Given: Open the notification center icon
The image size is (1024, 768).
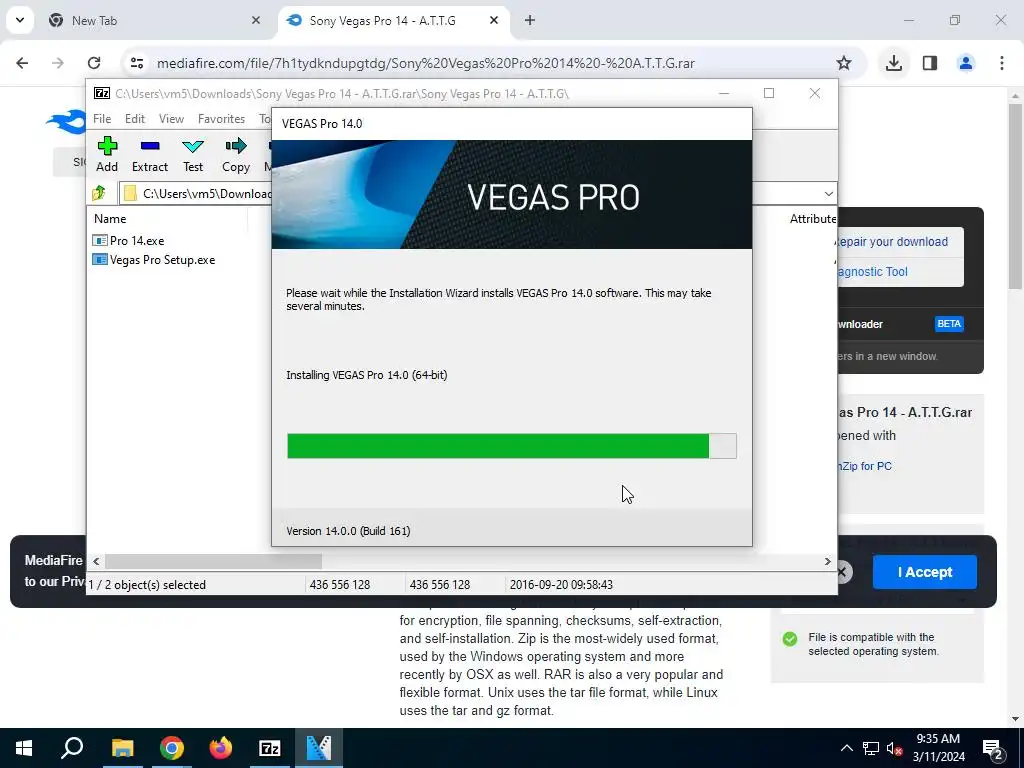Looking at the screenshot, I should coord(993,748).
